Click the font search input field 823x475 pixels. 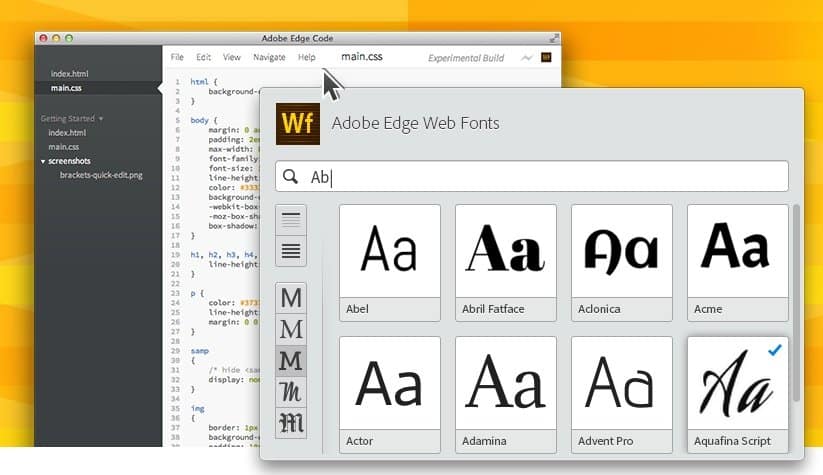pos(532,176)
